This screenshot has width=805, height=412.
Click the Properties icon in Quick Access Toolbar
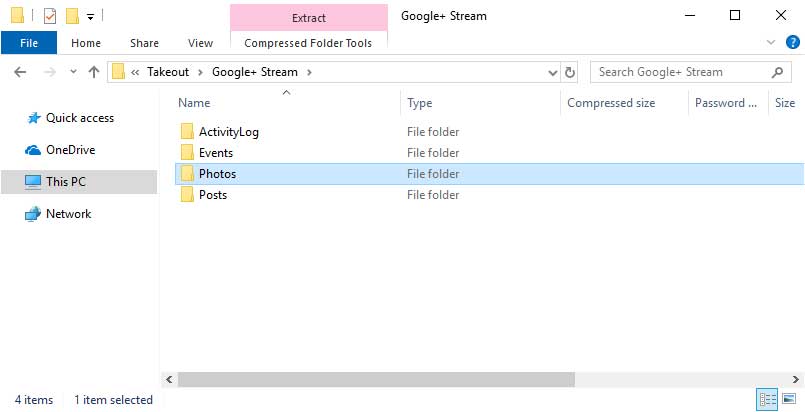[x=50, y=16]
